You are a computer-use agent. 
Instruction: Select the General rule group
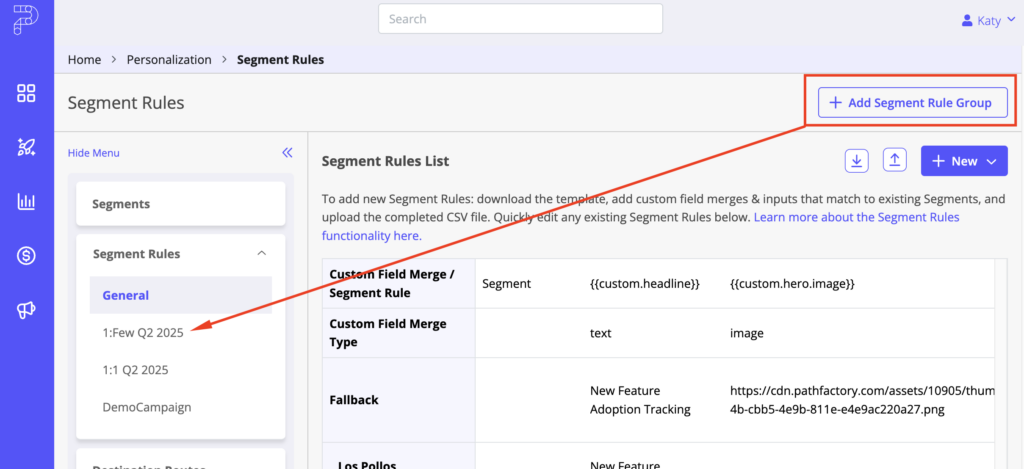pyautogui.click(x=181, y=295)
